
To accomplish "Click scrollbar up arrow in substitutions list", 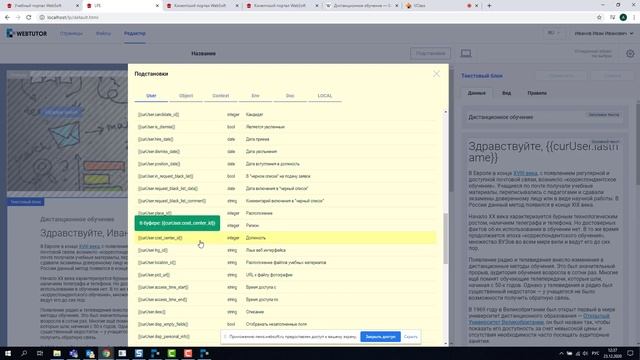I will point(445,112).
